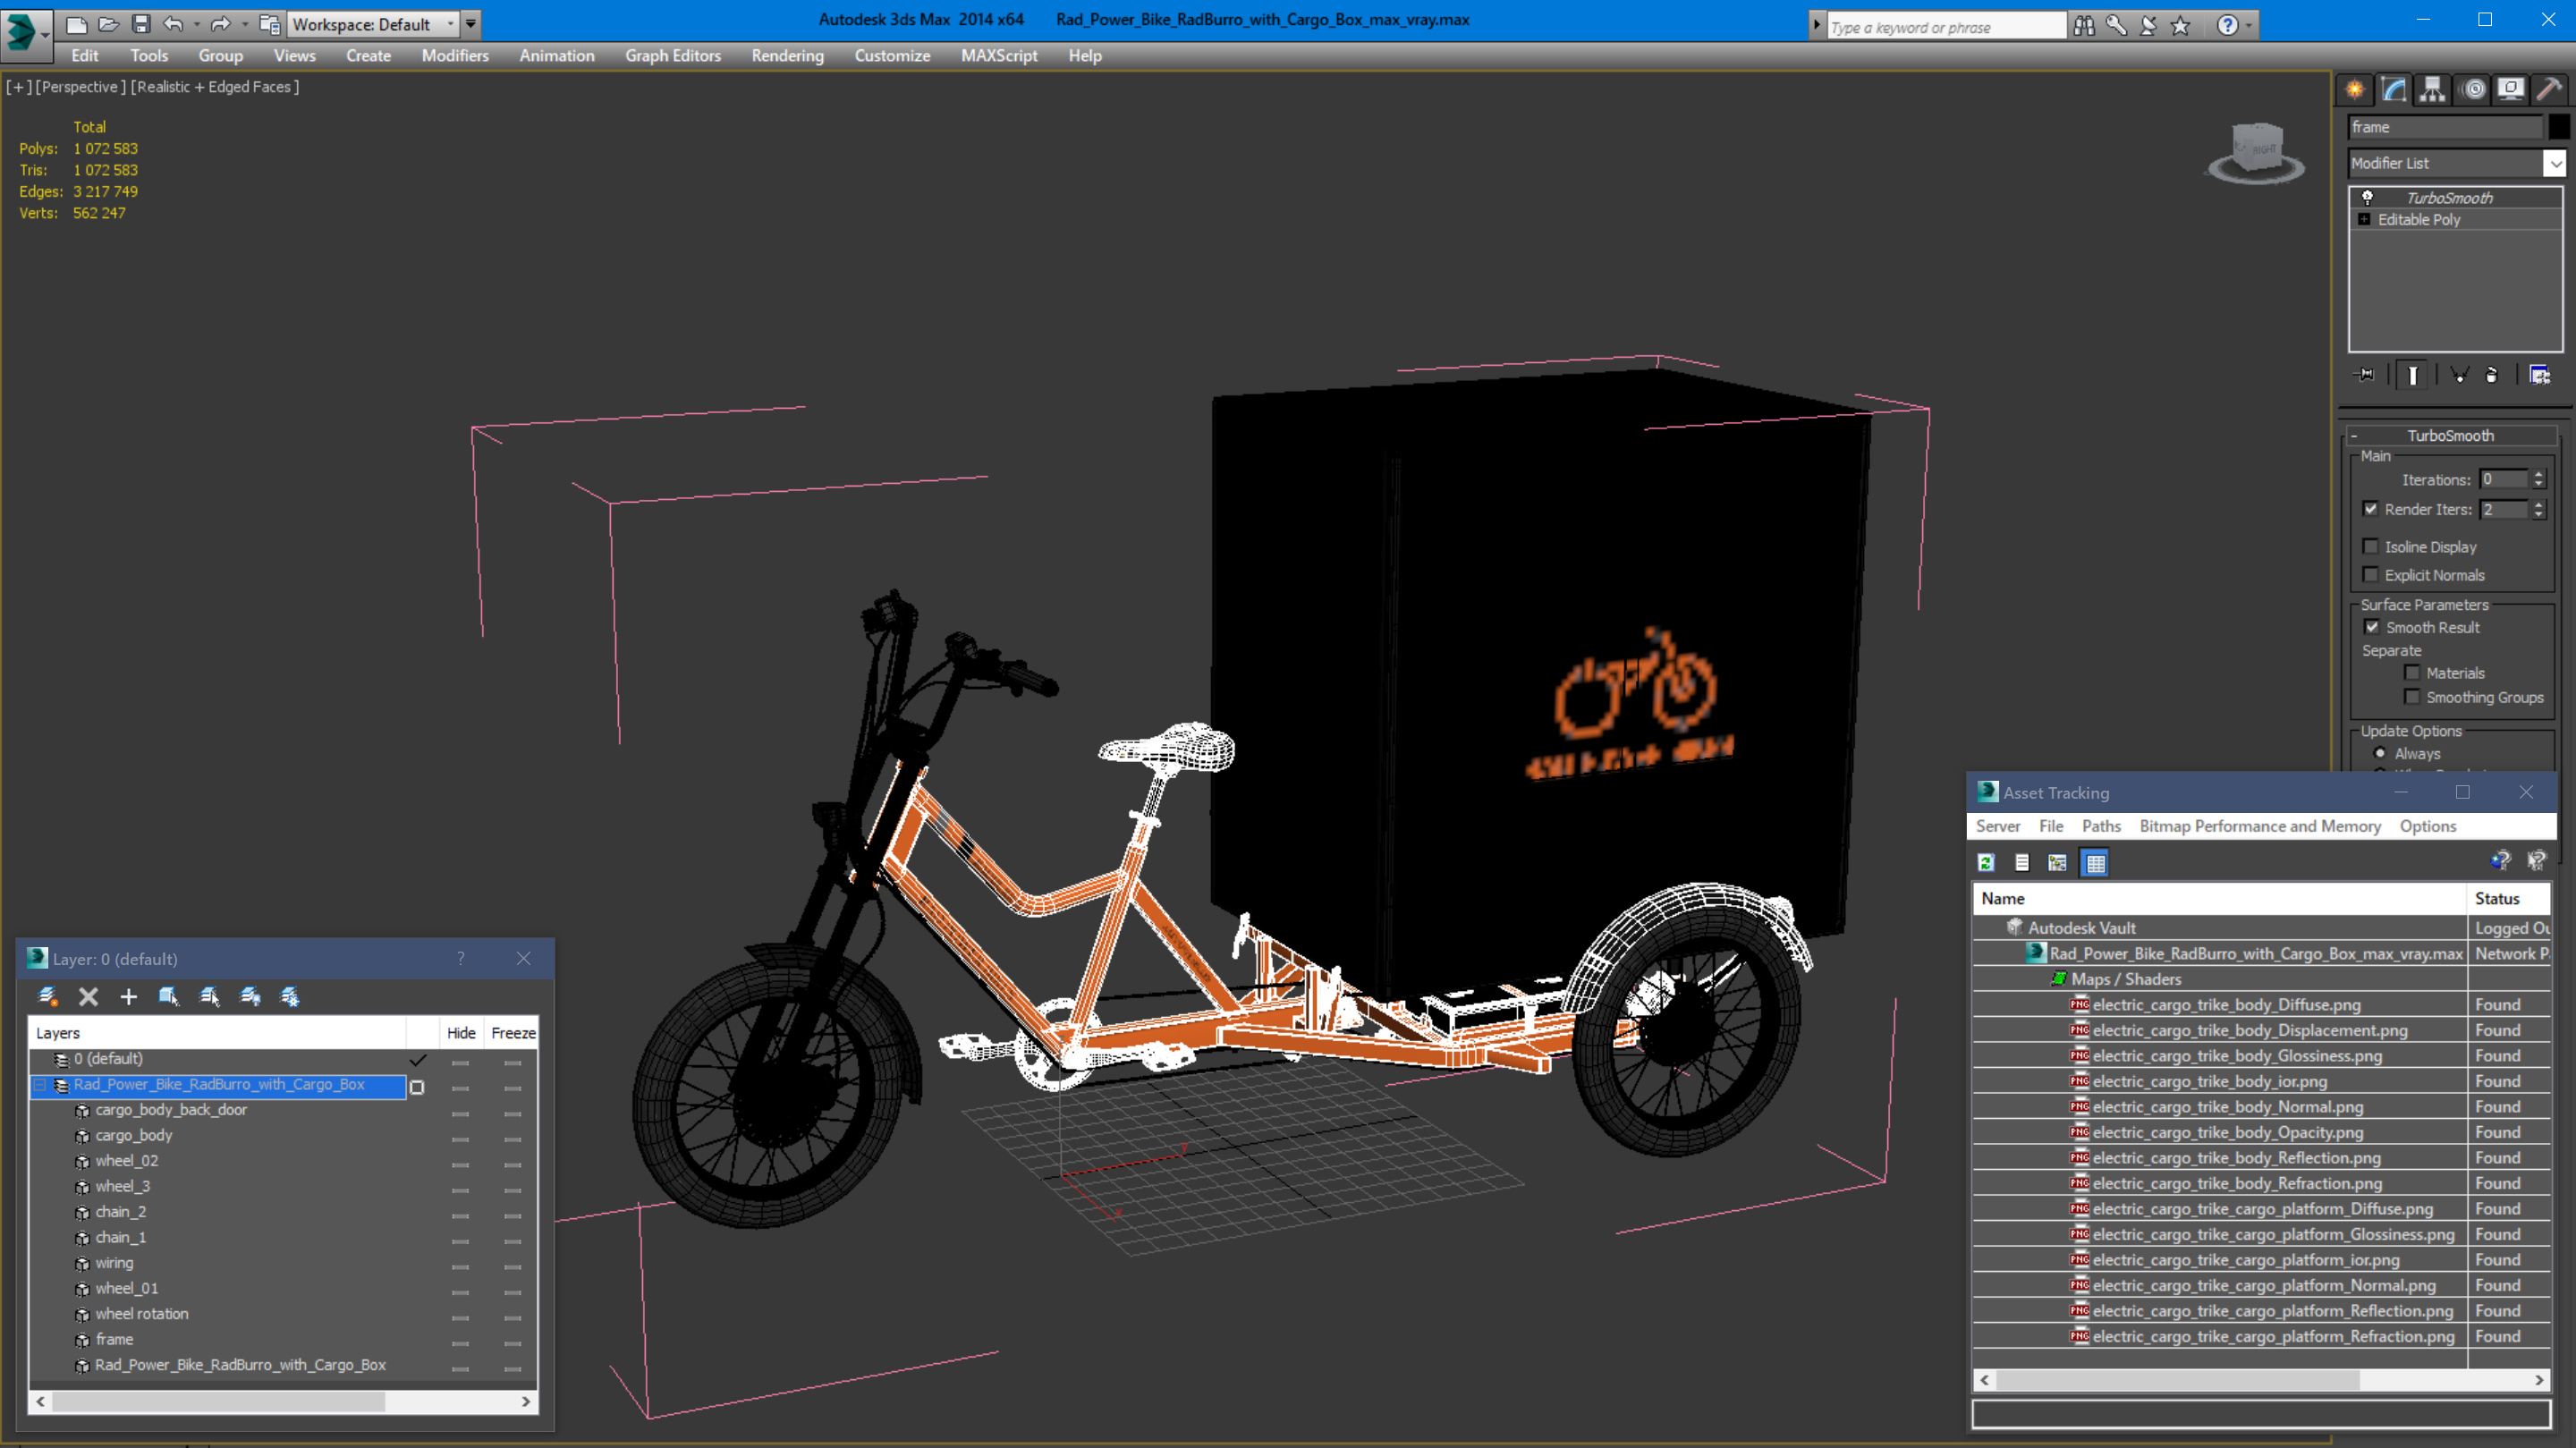Open the Rendering menu
This screenshot has width=2576, height=1448.
coord(787,56)
